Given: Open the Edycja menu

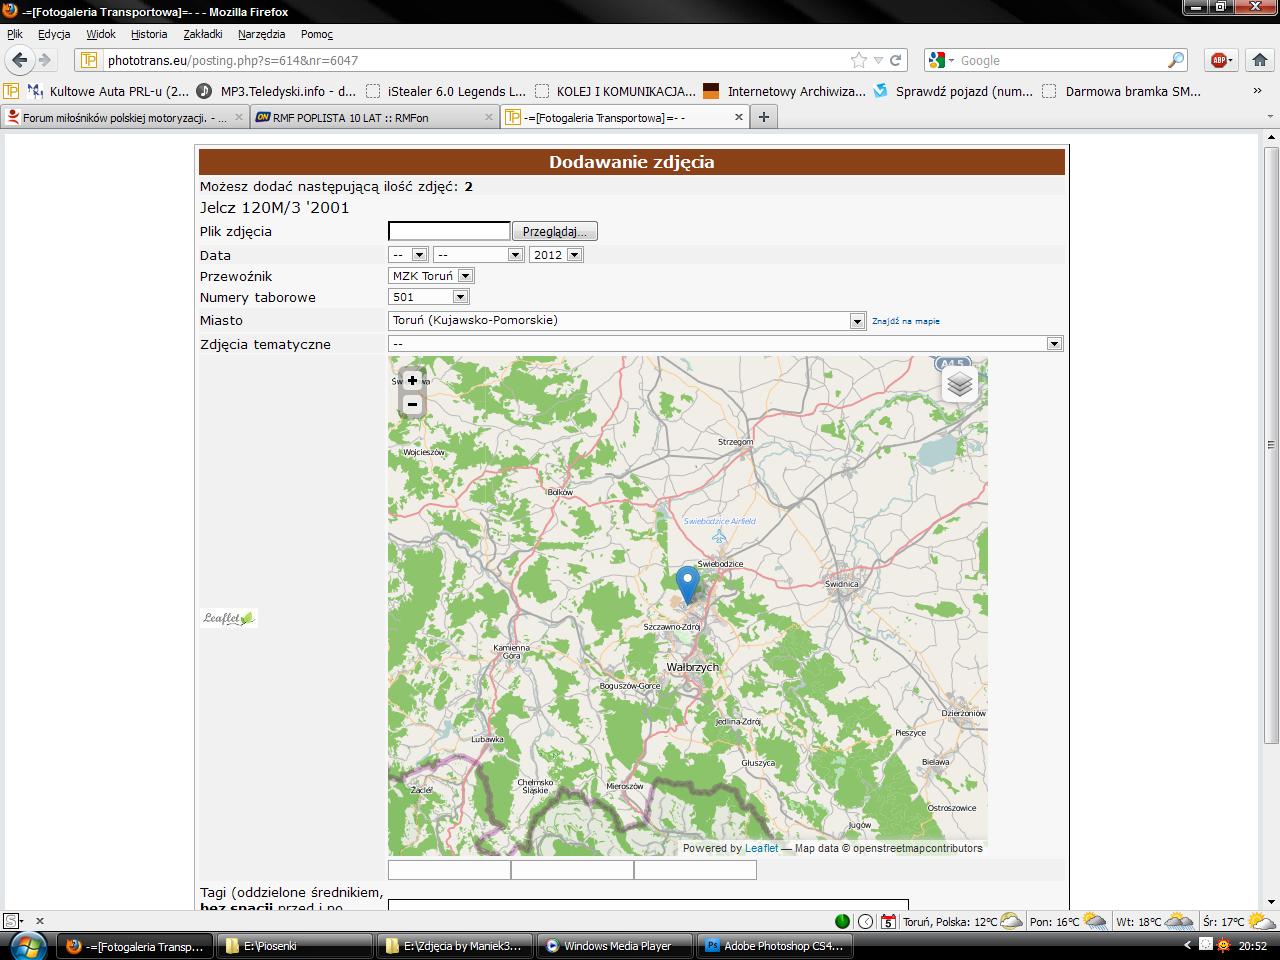Looking at the screenshot, I should pyautogui.click(x=54, y=34).
